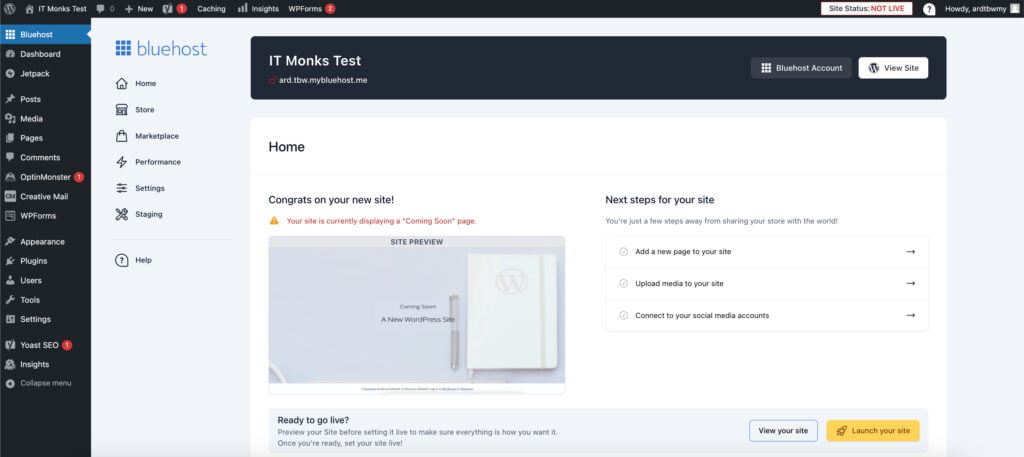Click the arrow beside Add a new page
Image resolution: width=1024 pixels, height=457 pixels.
910,251
